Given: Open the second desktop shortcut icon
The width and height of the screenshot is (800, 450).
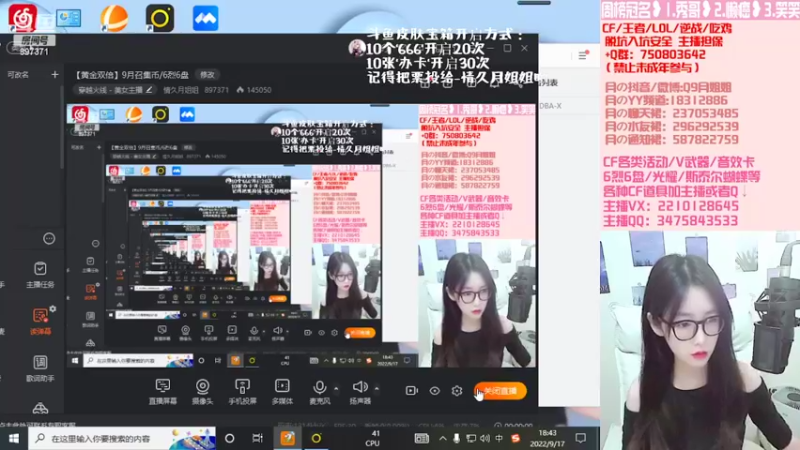Looking at the screenshot, I should tap(68, 18).
